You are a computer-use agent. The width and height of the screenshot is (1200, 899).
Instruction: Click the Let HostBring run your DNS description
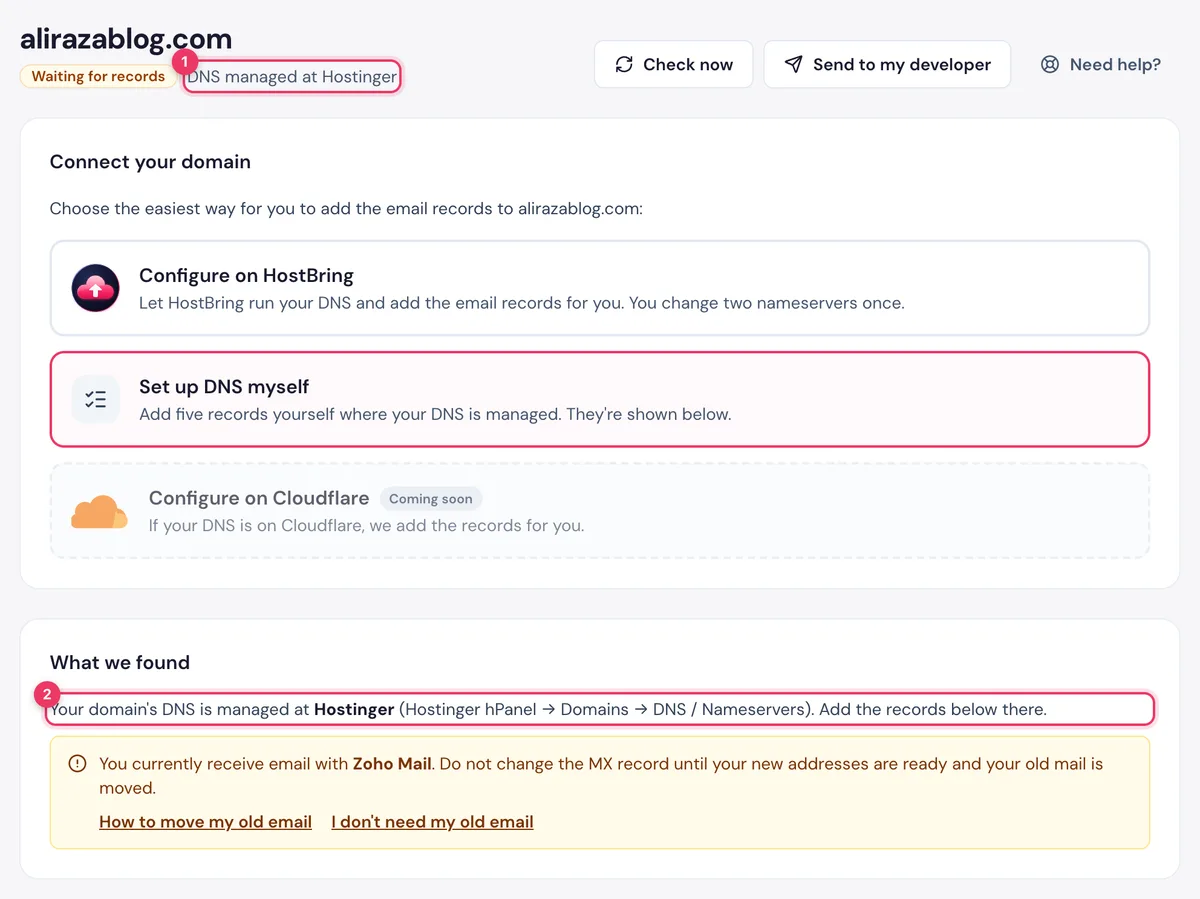522,302
